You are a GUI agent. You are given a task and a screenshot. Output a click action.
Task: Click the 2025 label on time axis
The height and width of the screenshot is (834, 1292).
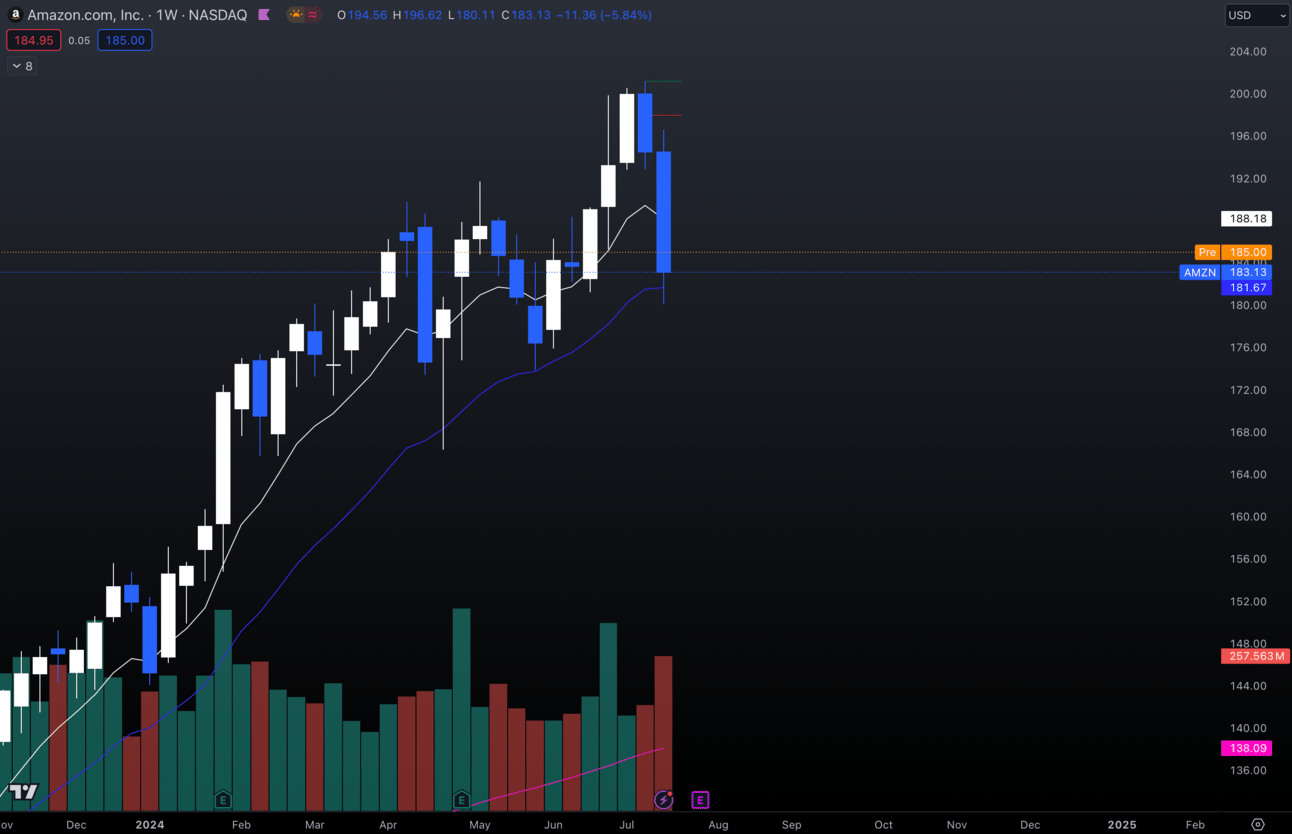coord(1122,825)
